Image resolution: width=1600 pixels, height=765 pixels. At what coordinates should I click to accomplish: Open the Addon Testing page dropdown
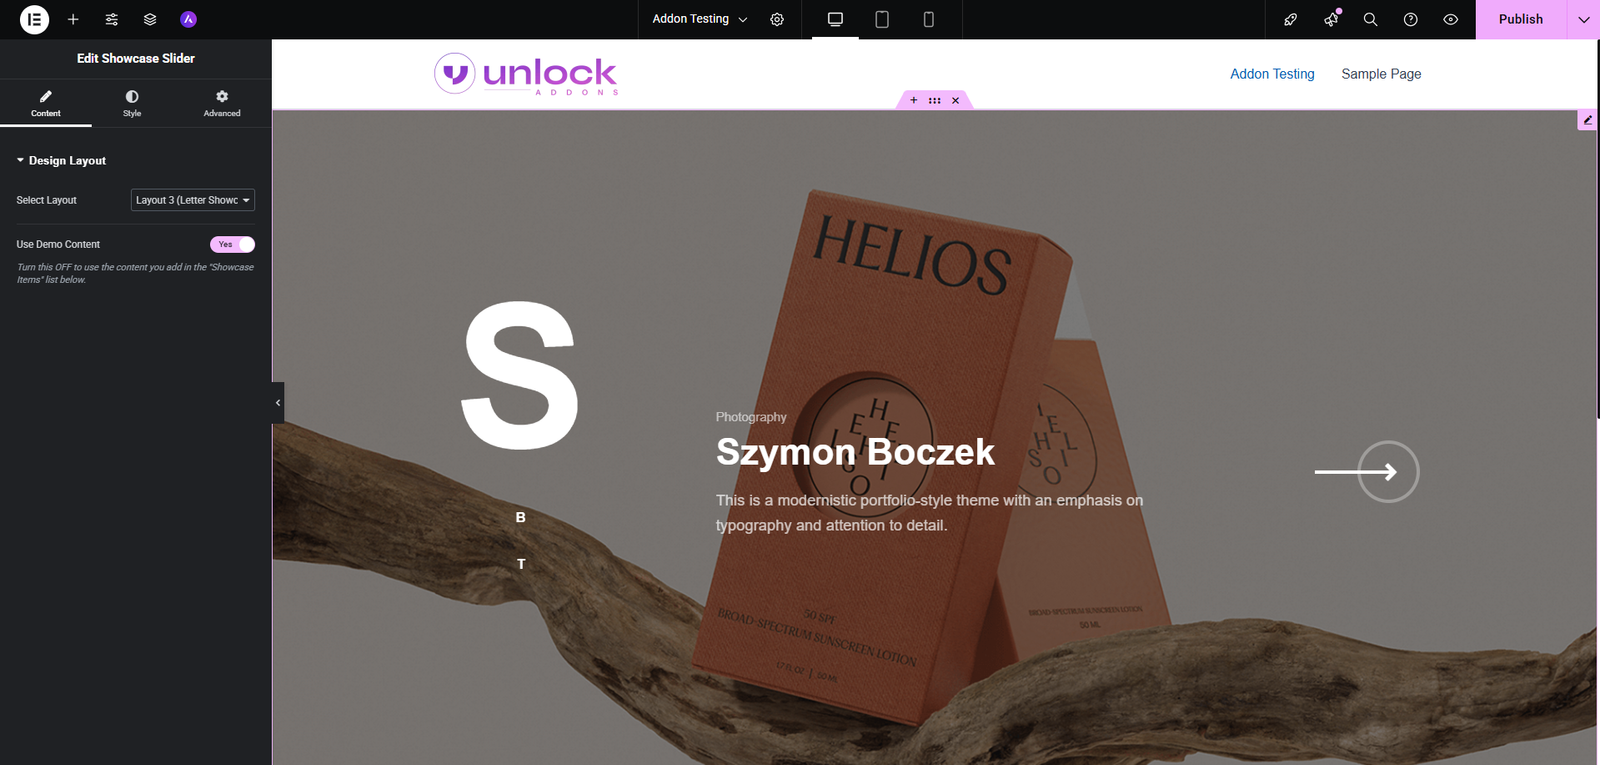click(700, 19)
